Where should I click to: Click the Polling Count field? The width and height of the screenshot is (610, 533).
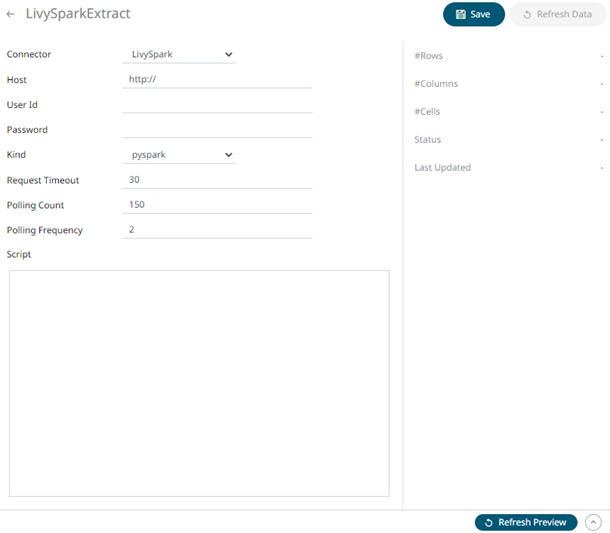(217, 205)
